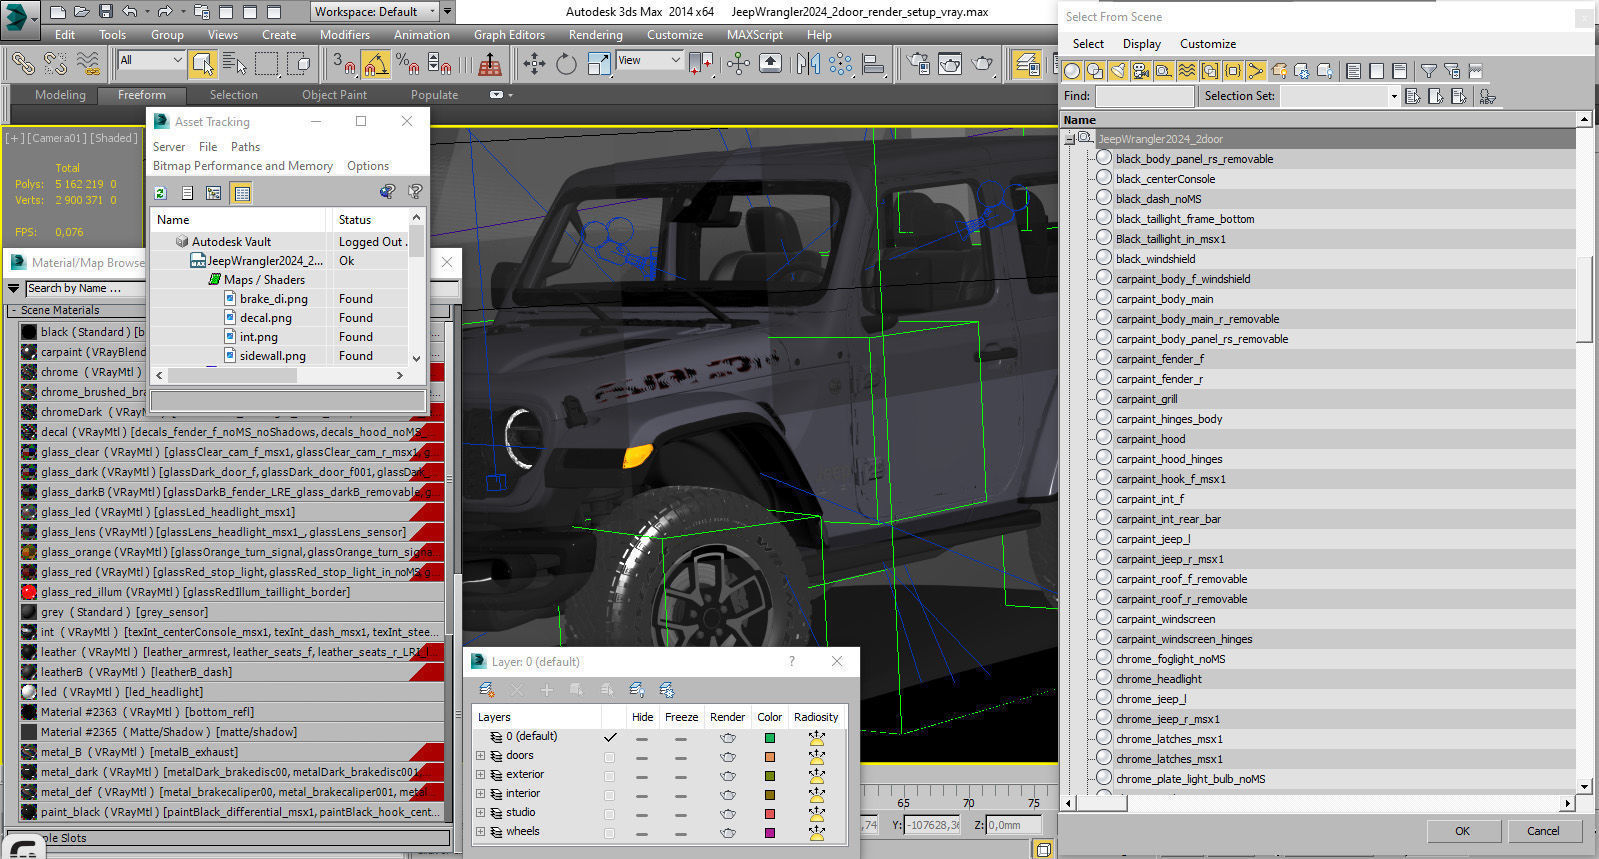This screenshot has width=1599, height=859.
Task: Click Select All icon in Select From Scene
Action: click(x=1353, y=71)
